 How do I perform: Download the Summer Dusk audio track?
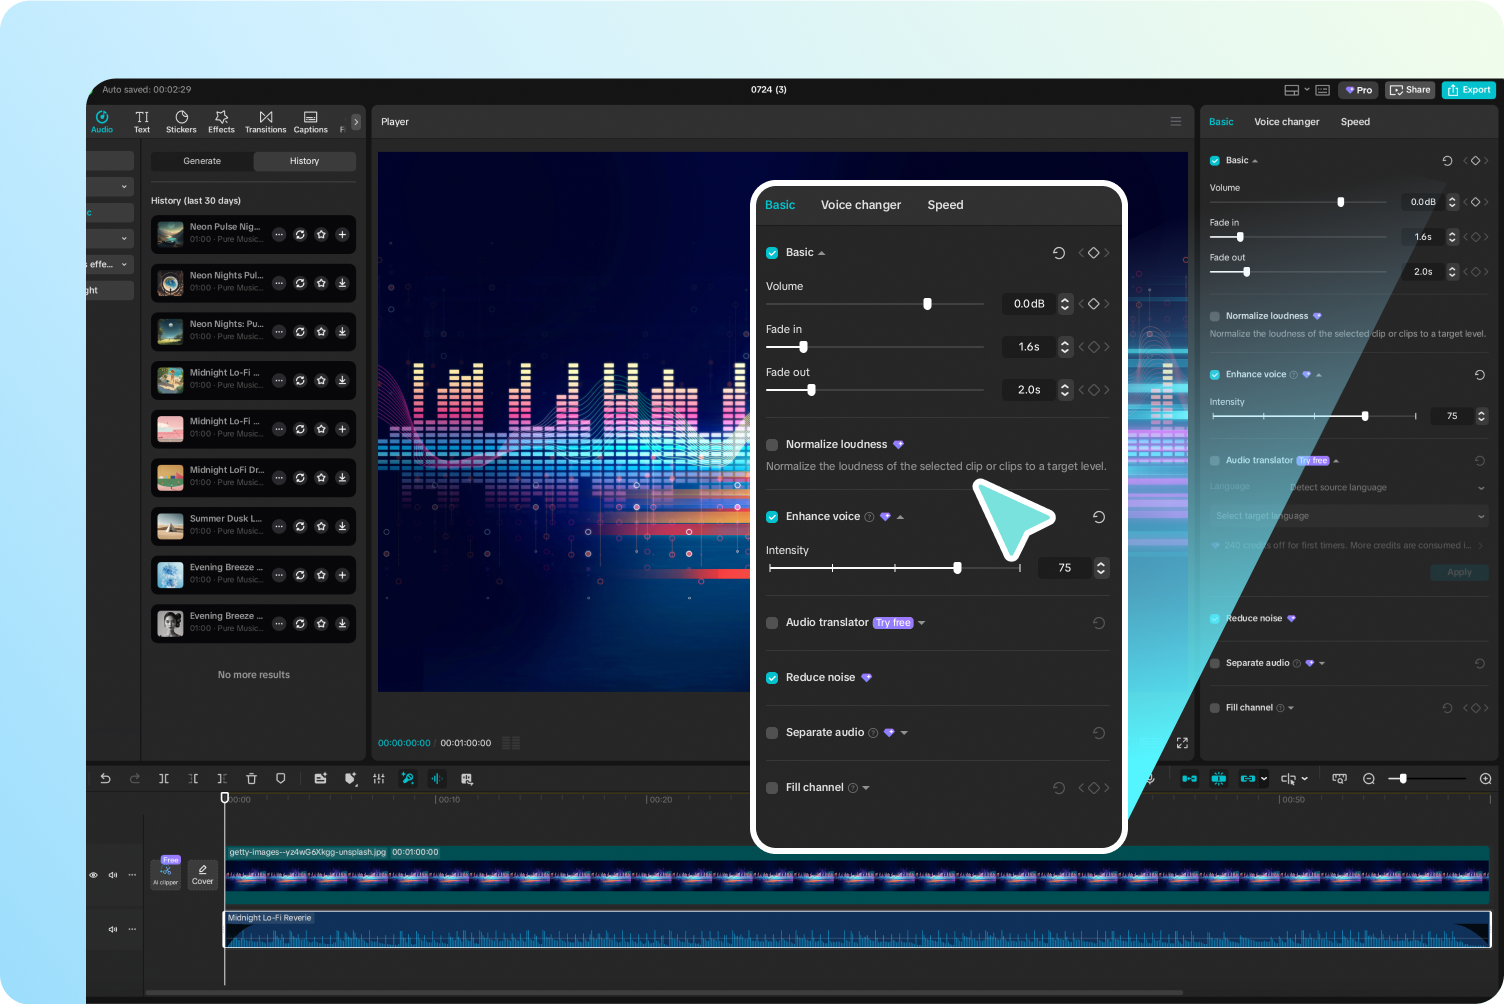coord(342,526)
